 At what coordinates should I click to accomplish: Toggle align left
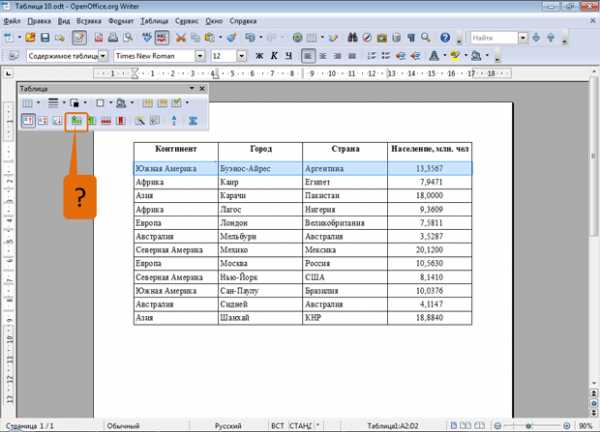[x=308, y=56]
